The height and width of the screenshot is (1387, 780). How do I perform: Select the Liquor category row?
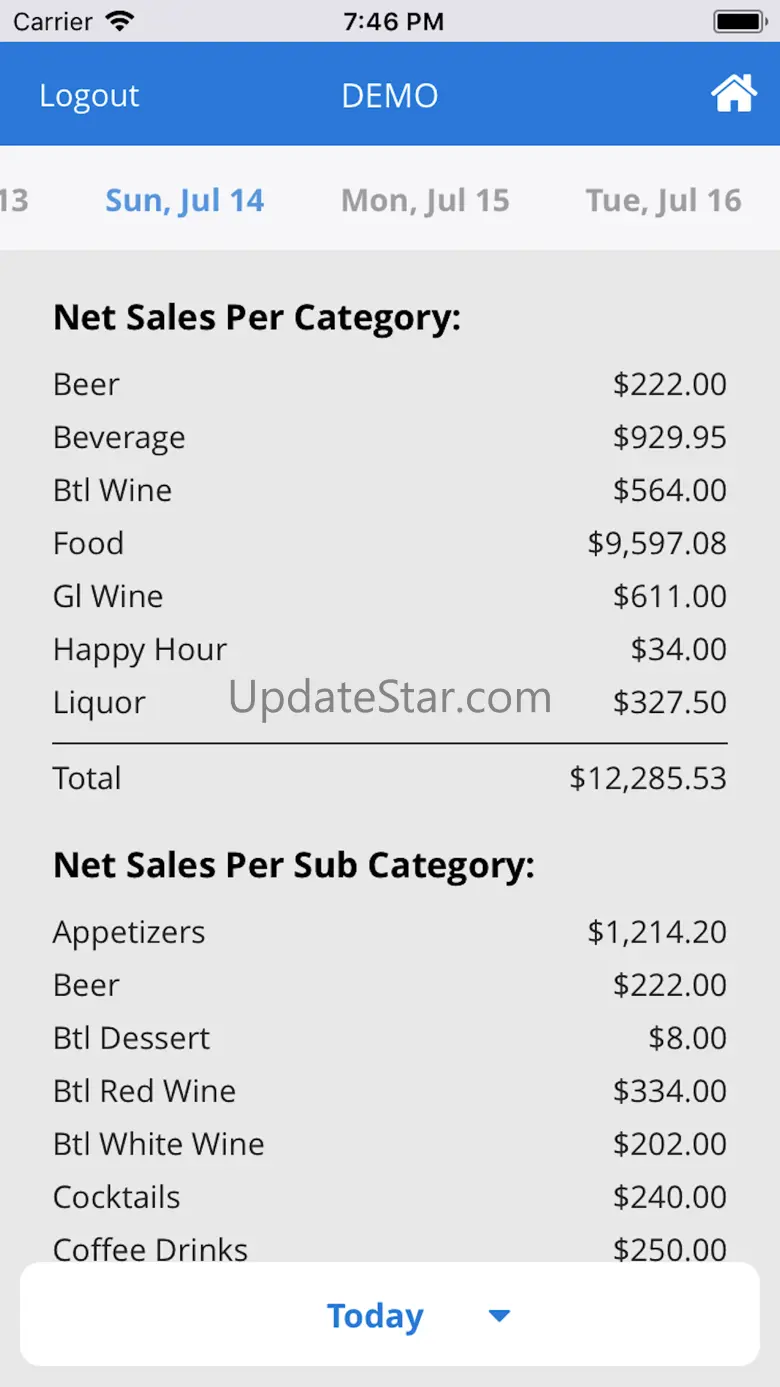[x=100, y=702]
